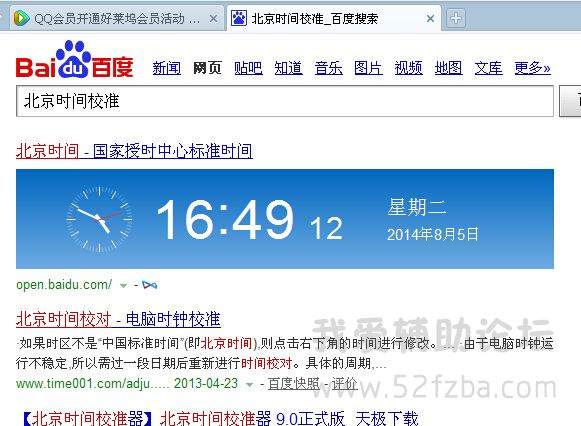This screenshot has height=426, width=581.
Task: Open the 图片 images category
Action: click(x=368, y=68)
